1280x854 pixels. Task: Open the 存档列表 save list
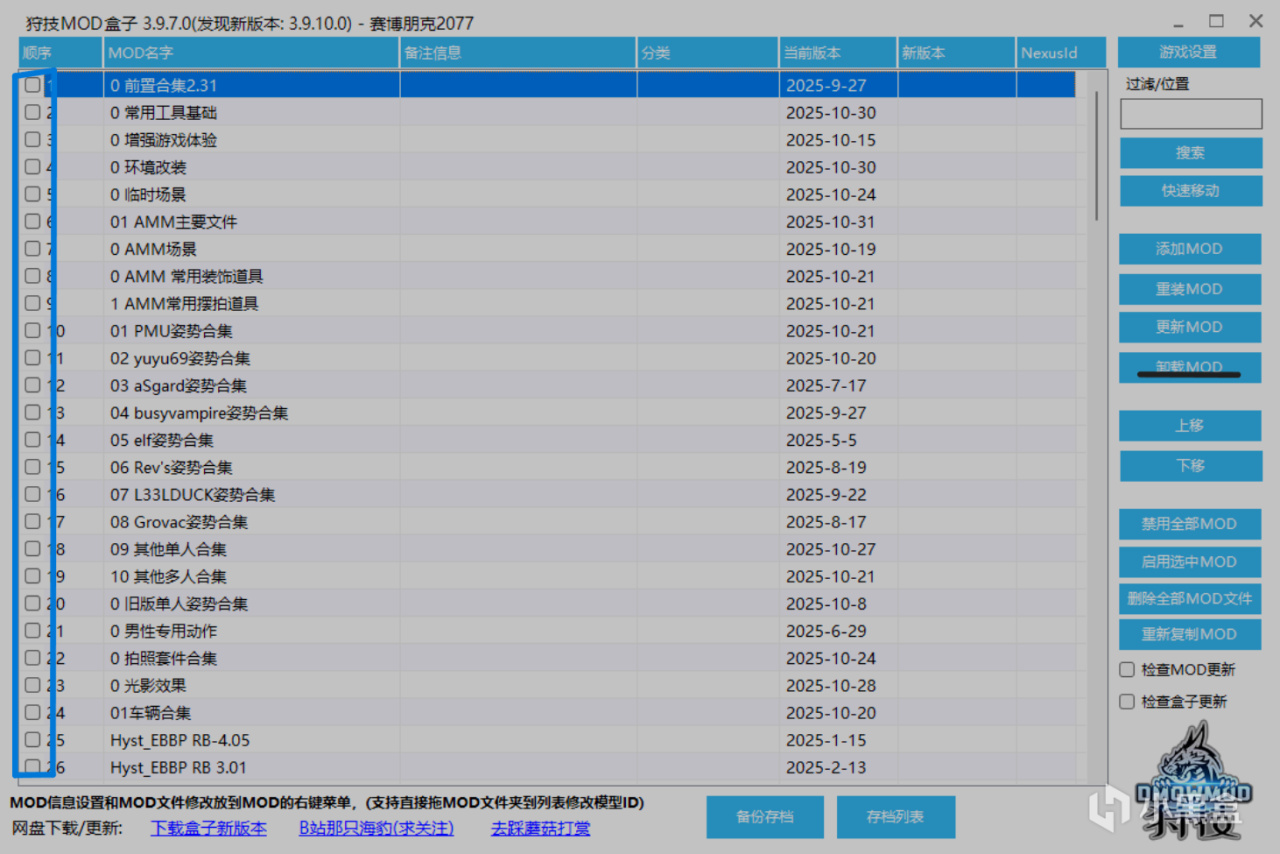pyautogui.click(x=896, y=817)
